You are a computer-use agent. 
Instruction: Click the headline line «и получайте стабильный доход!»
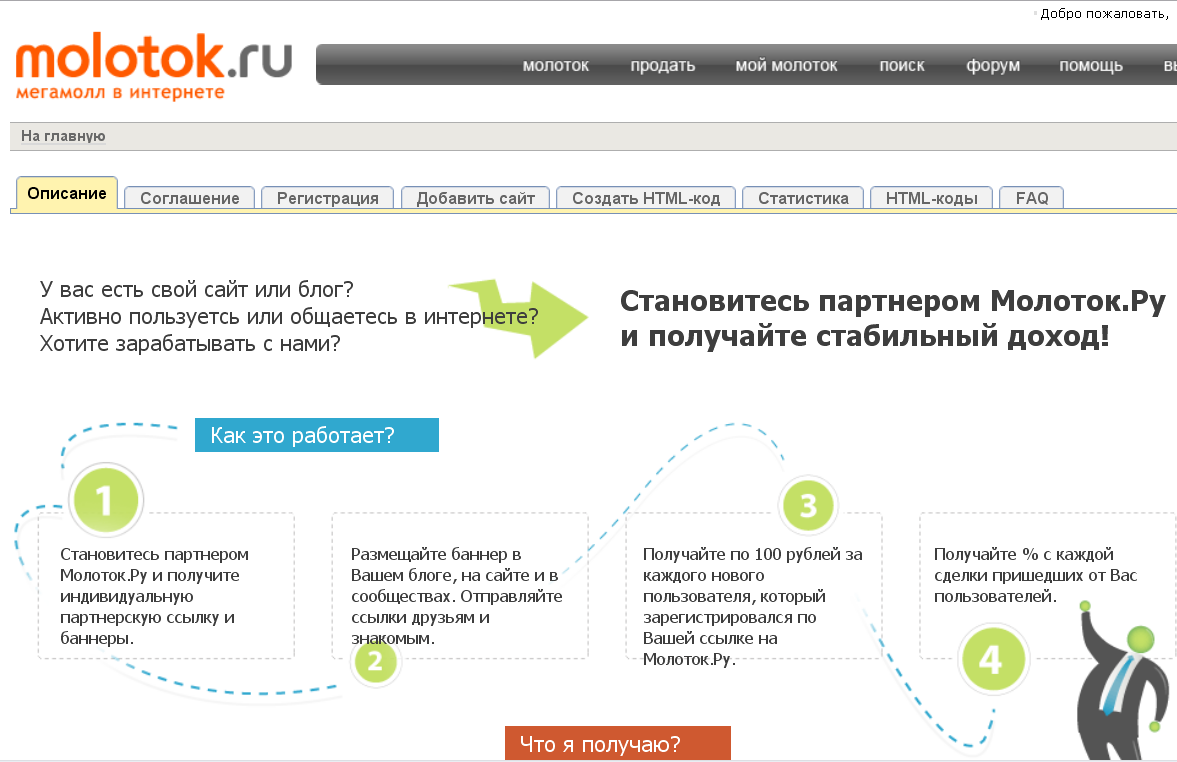click(x=865, y=336)
